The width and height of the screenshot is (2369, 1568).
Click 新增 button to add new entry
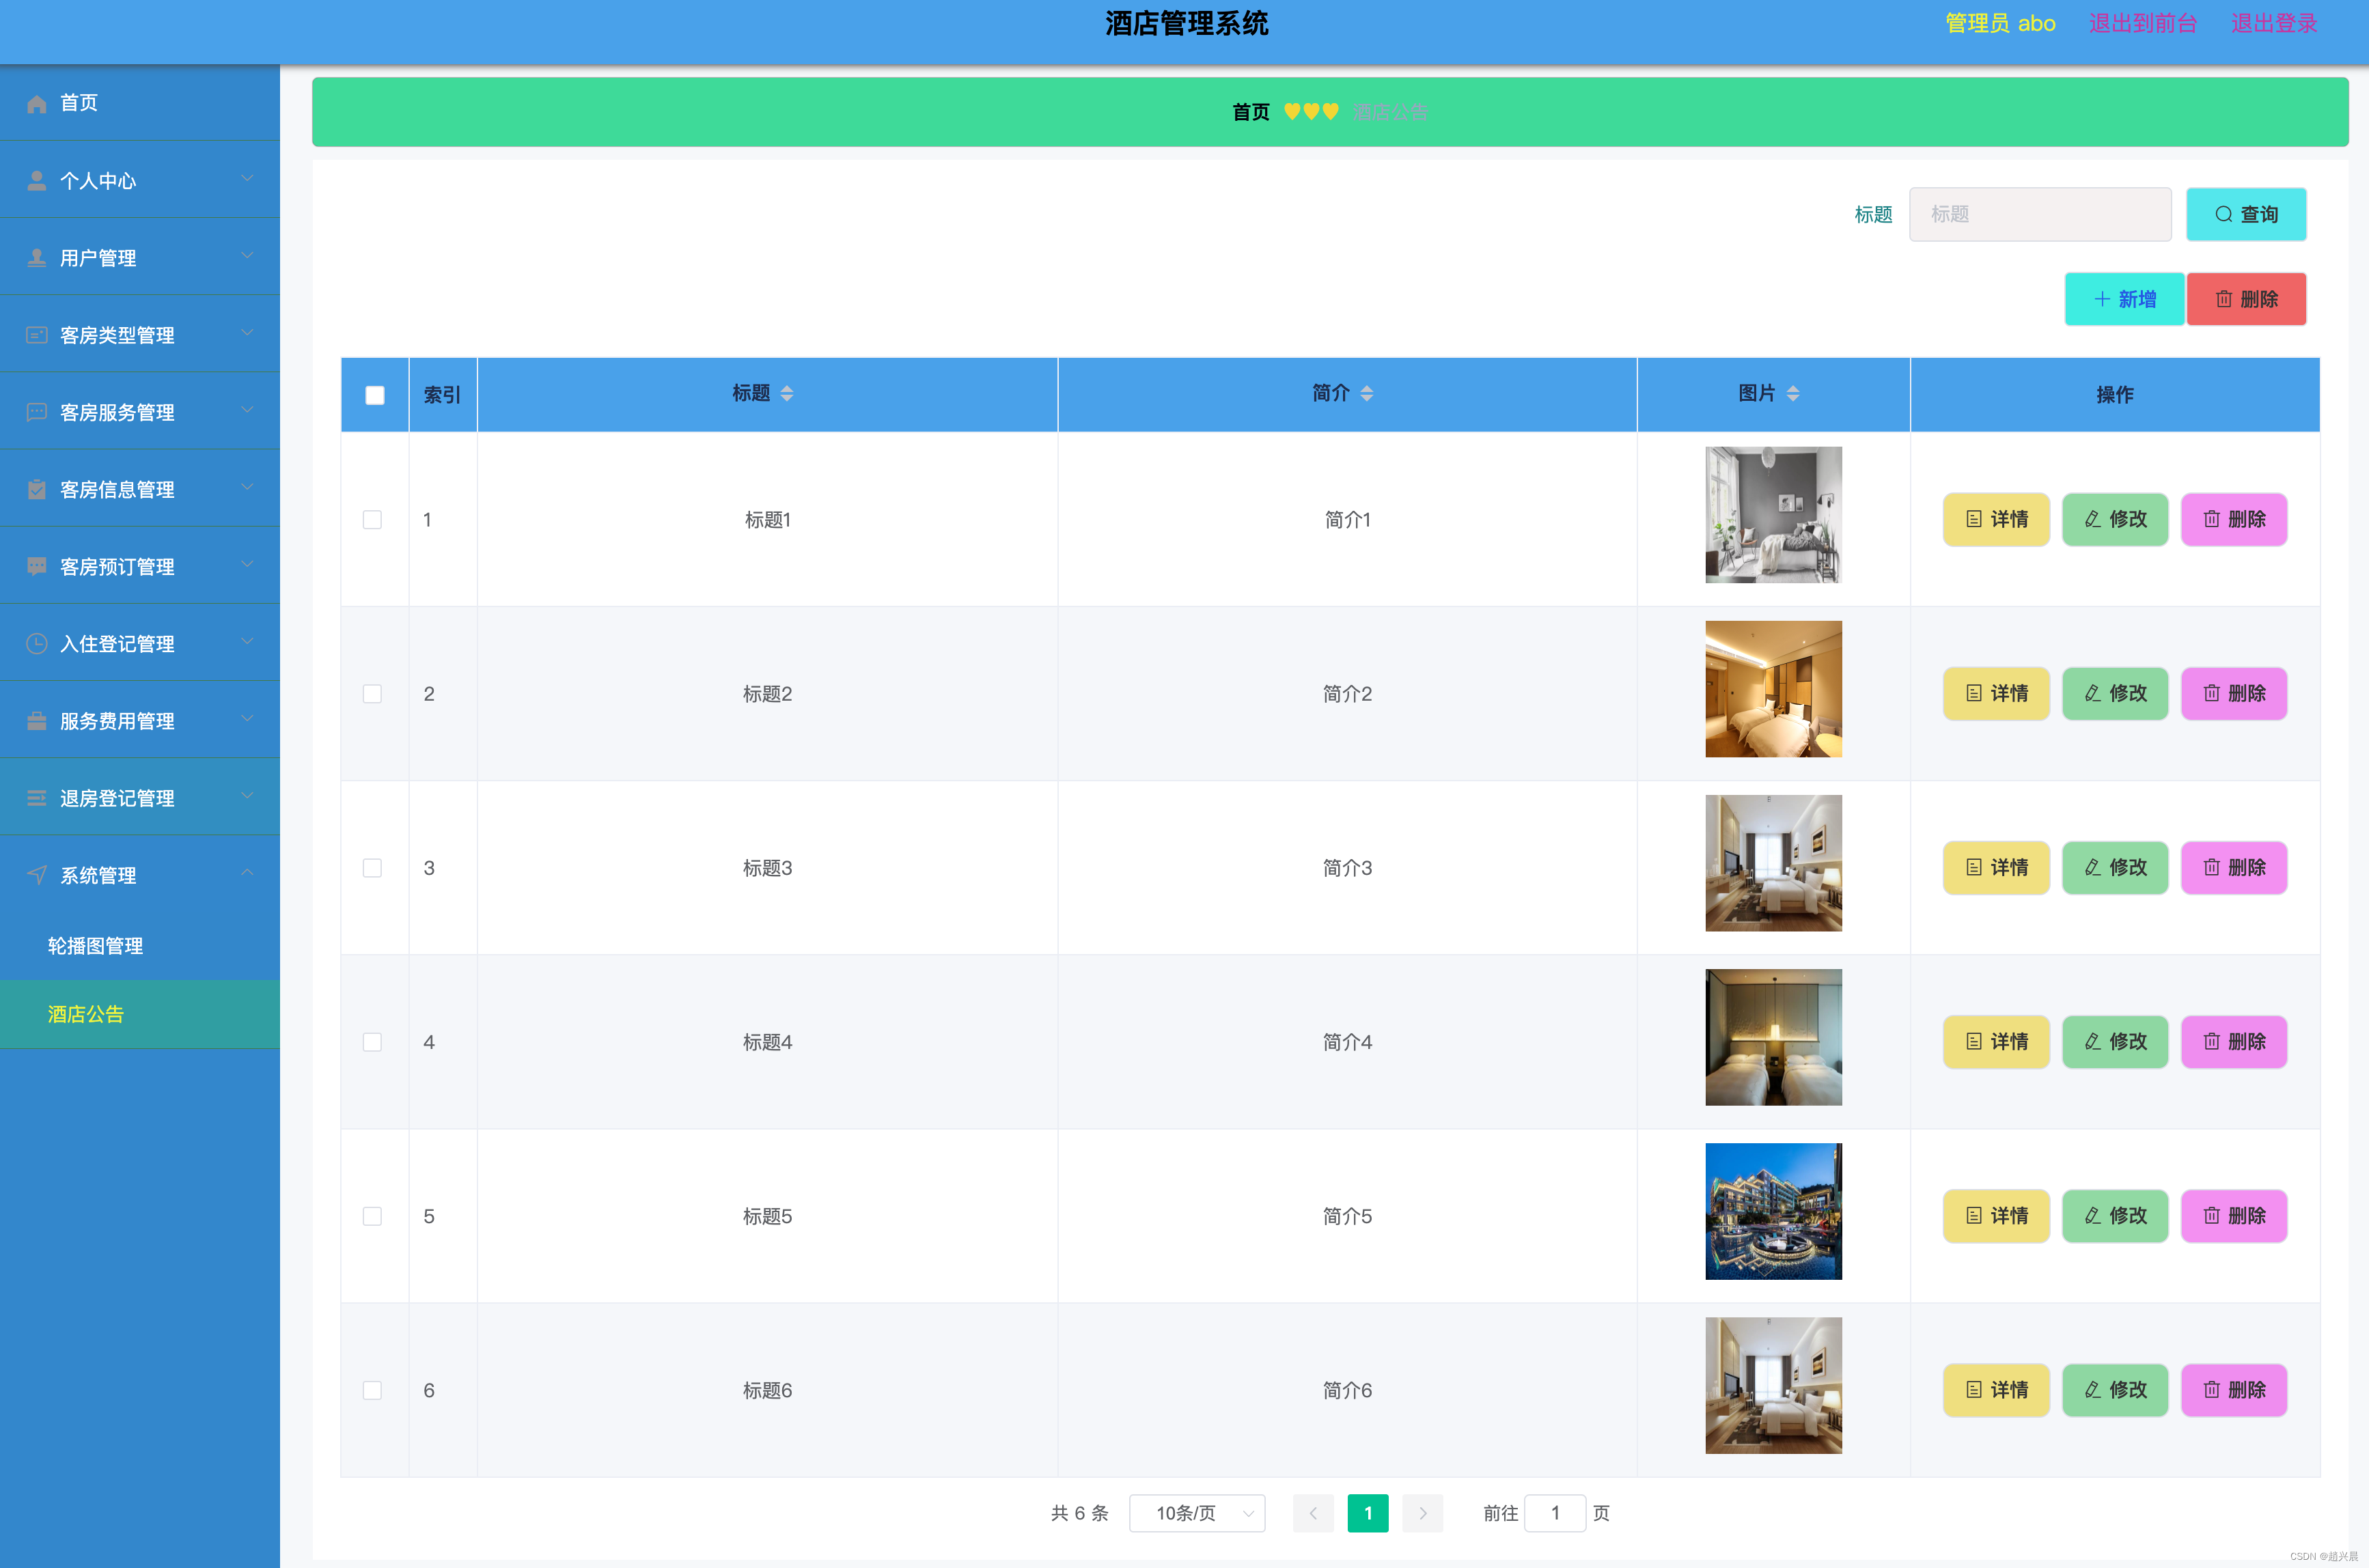2124,299
